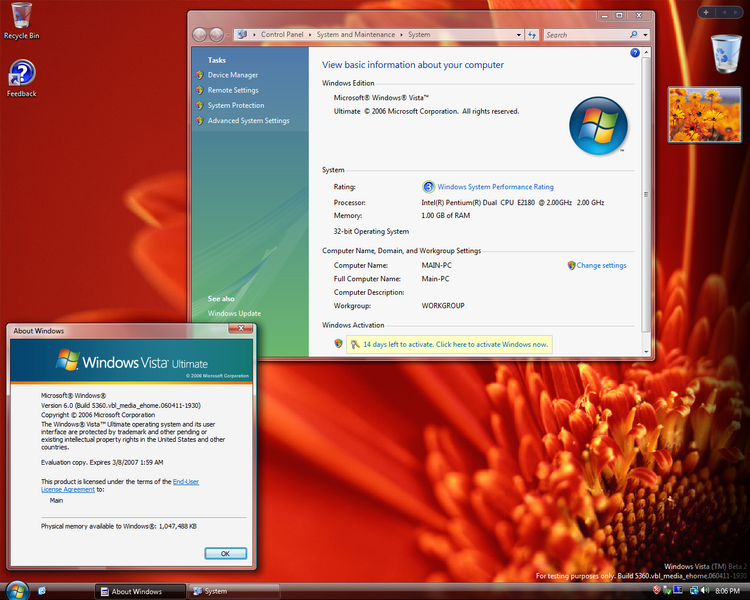
Task: Minimize the System window
Action: click(605, 15)
